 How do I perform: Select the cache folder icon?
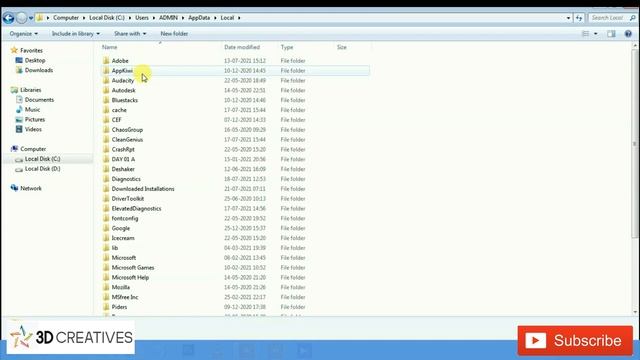point(106,110)
